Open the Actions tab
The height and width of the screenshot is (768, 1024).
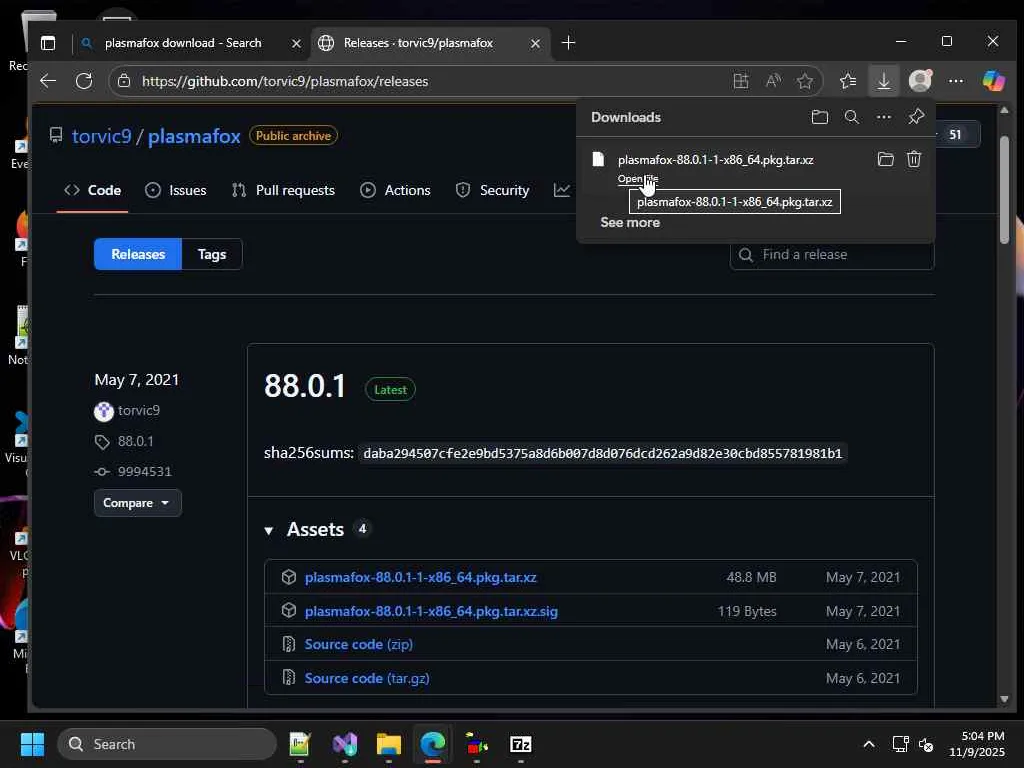click(395, 190)
